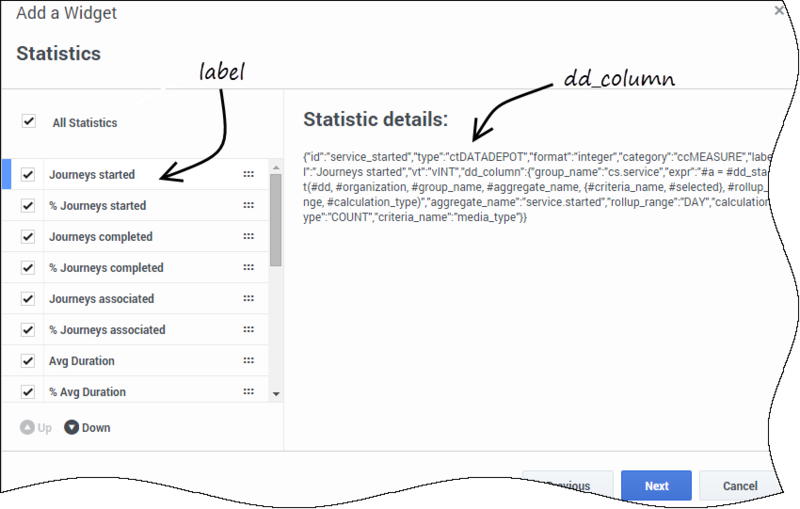Click drag handle for % Journeys completed row
This screenshot has width=800, height=509.
click(x=248, y=268)
